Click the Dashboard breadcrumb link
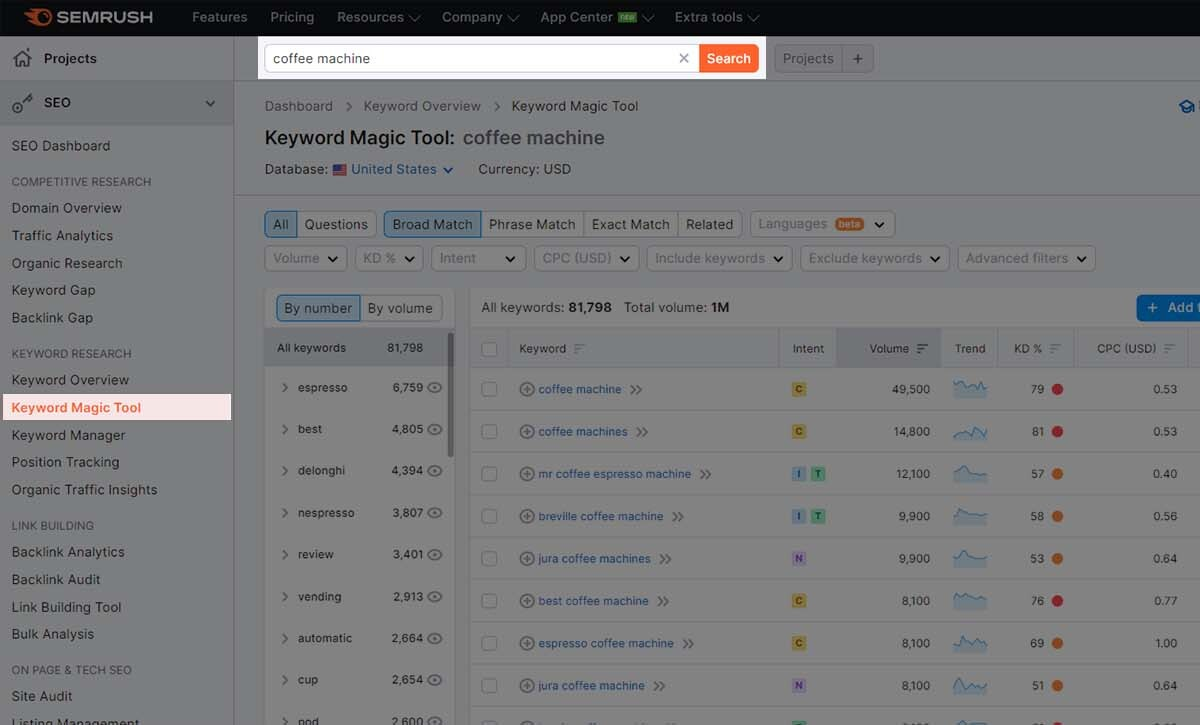This screenshot has height=725, width=1200. pos(298,106)
